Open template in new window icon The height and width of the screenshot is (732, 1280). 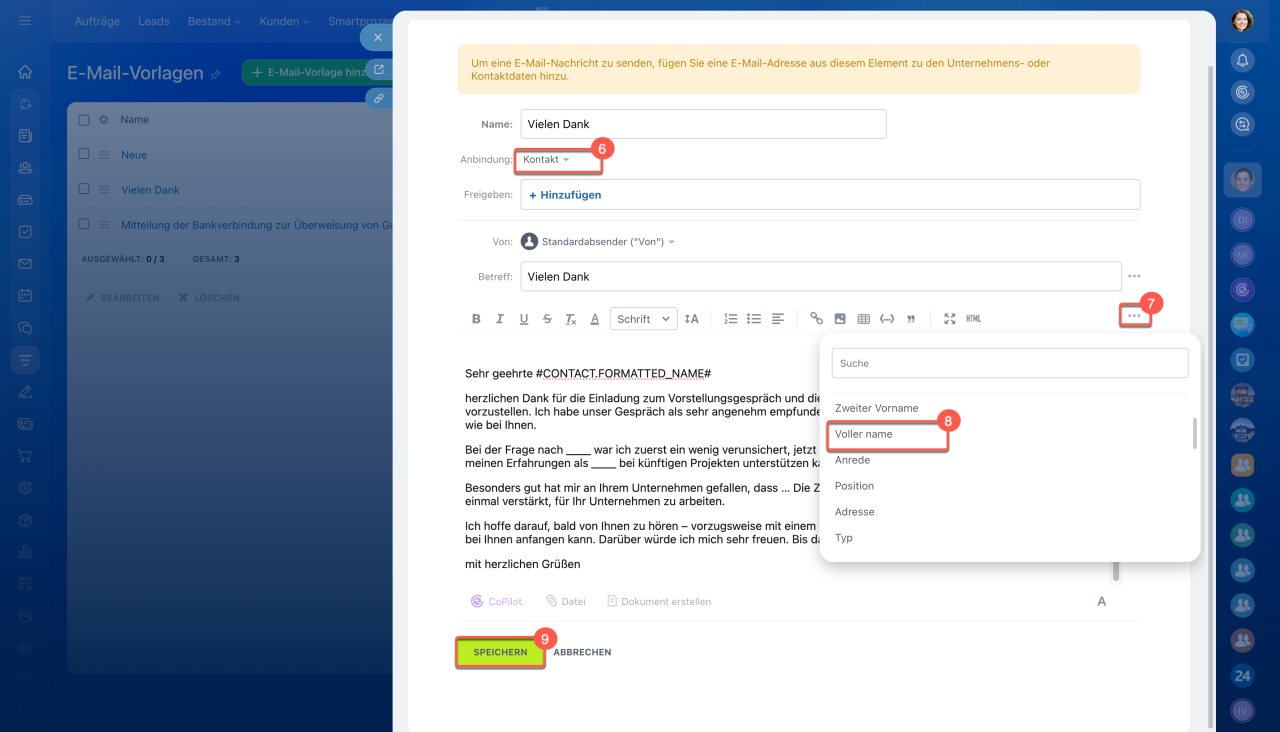[x=379, y=69]
